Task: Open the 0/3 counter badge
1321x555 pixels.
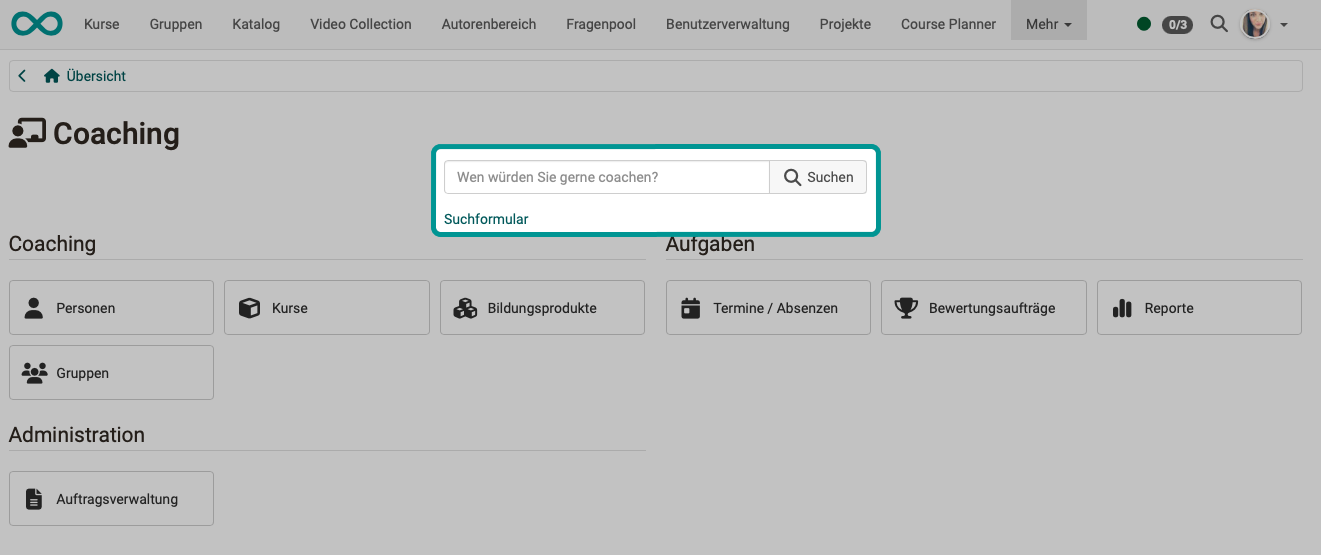Action: click(x=1177, y=24)
